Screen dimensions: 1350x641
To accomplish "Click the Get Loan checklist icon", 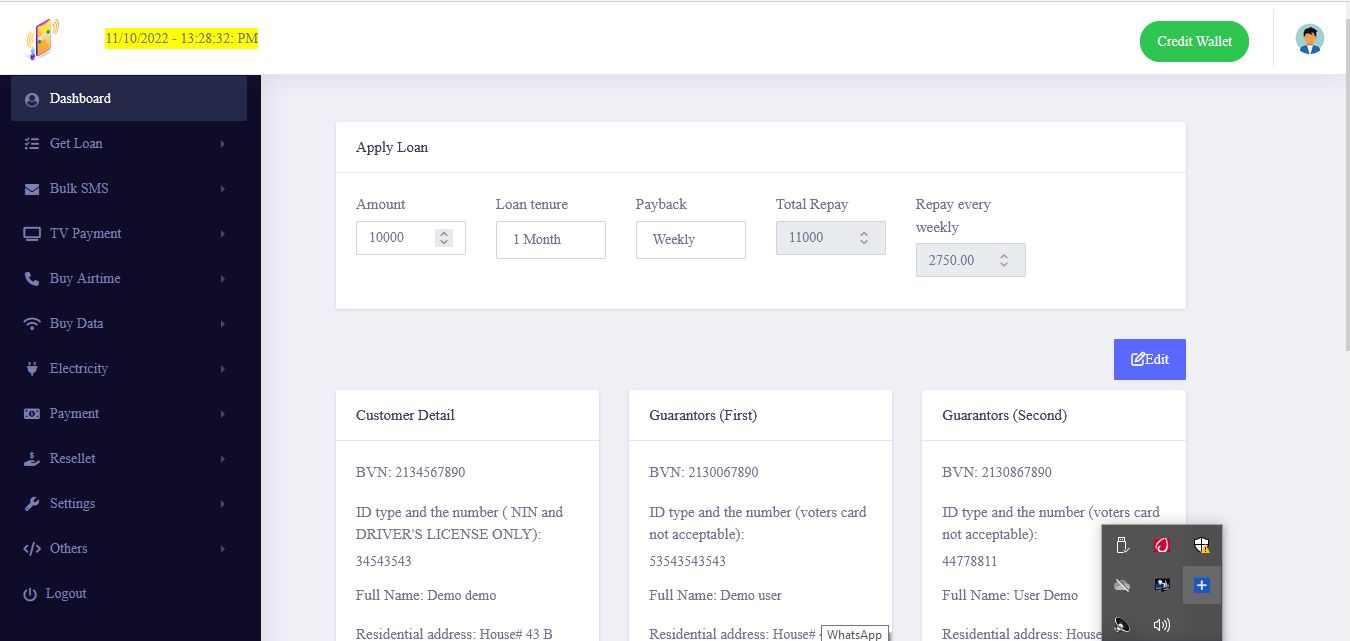I will point(32,144).
